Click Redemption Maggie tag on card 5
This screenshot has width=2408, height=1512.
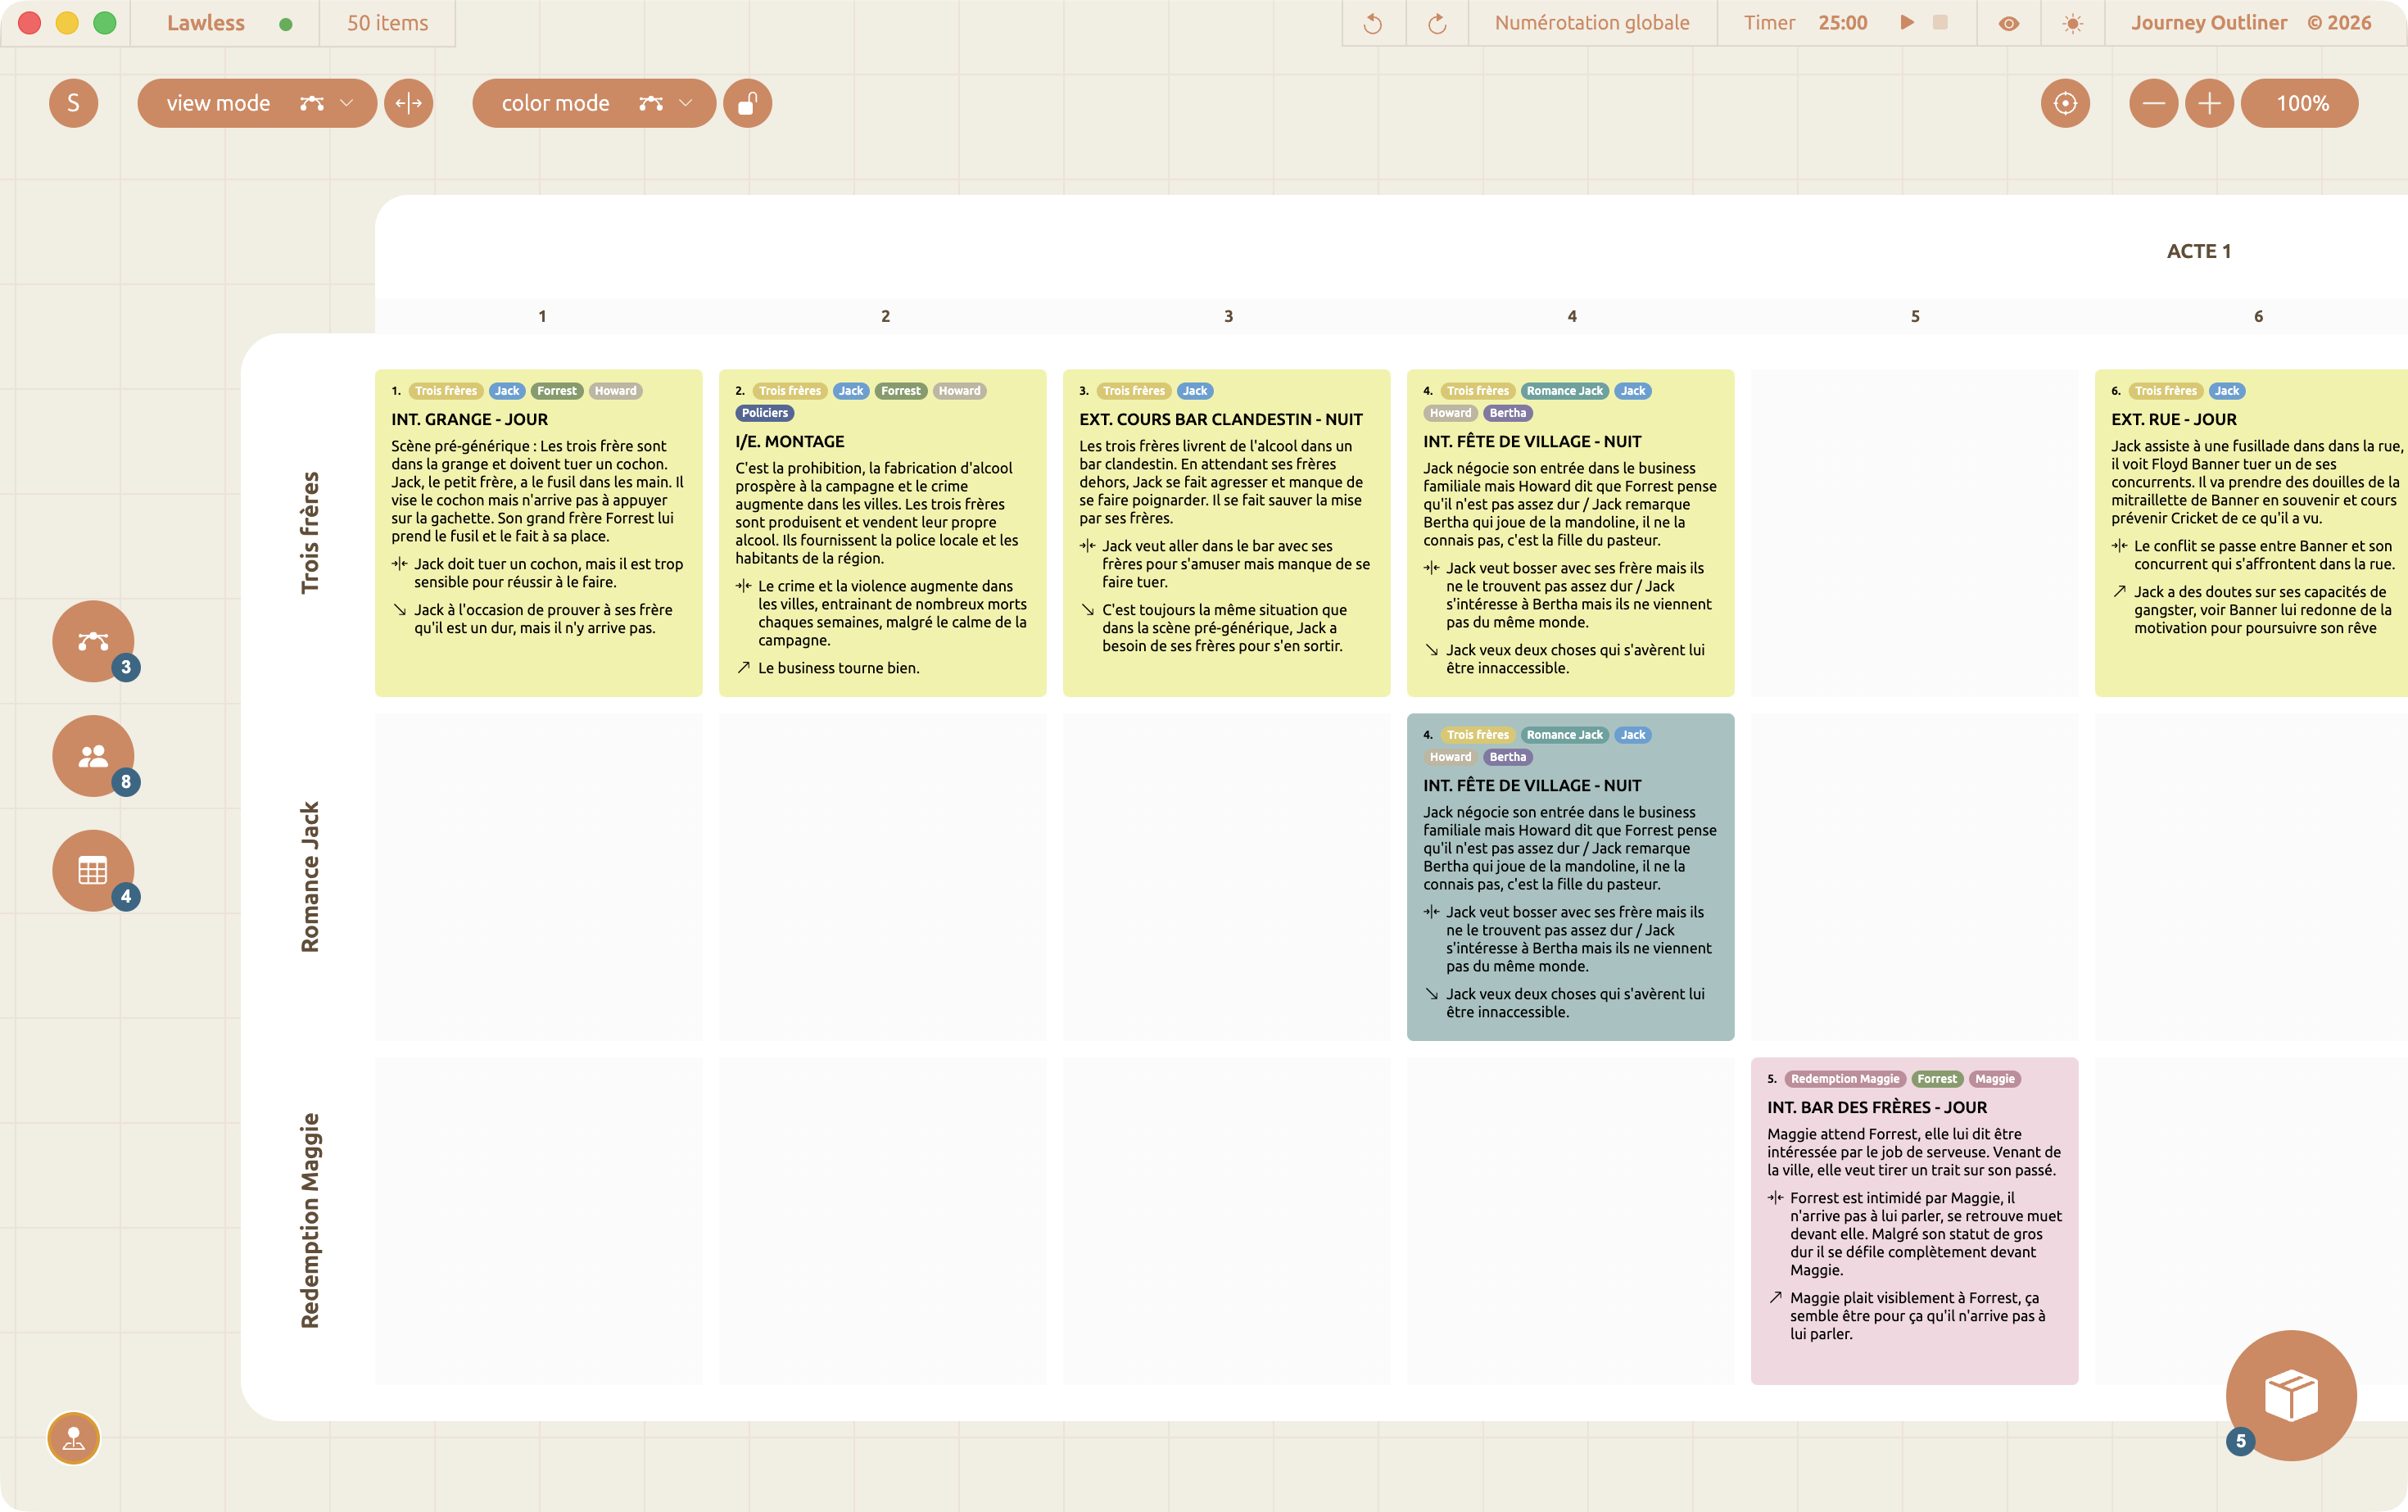(1844, 1079)
